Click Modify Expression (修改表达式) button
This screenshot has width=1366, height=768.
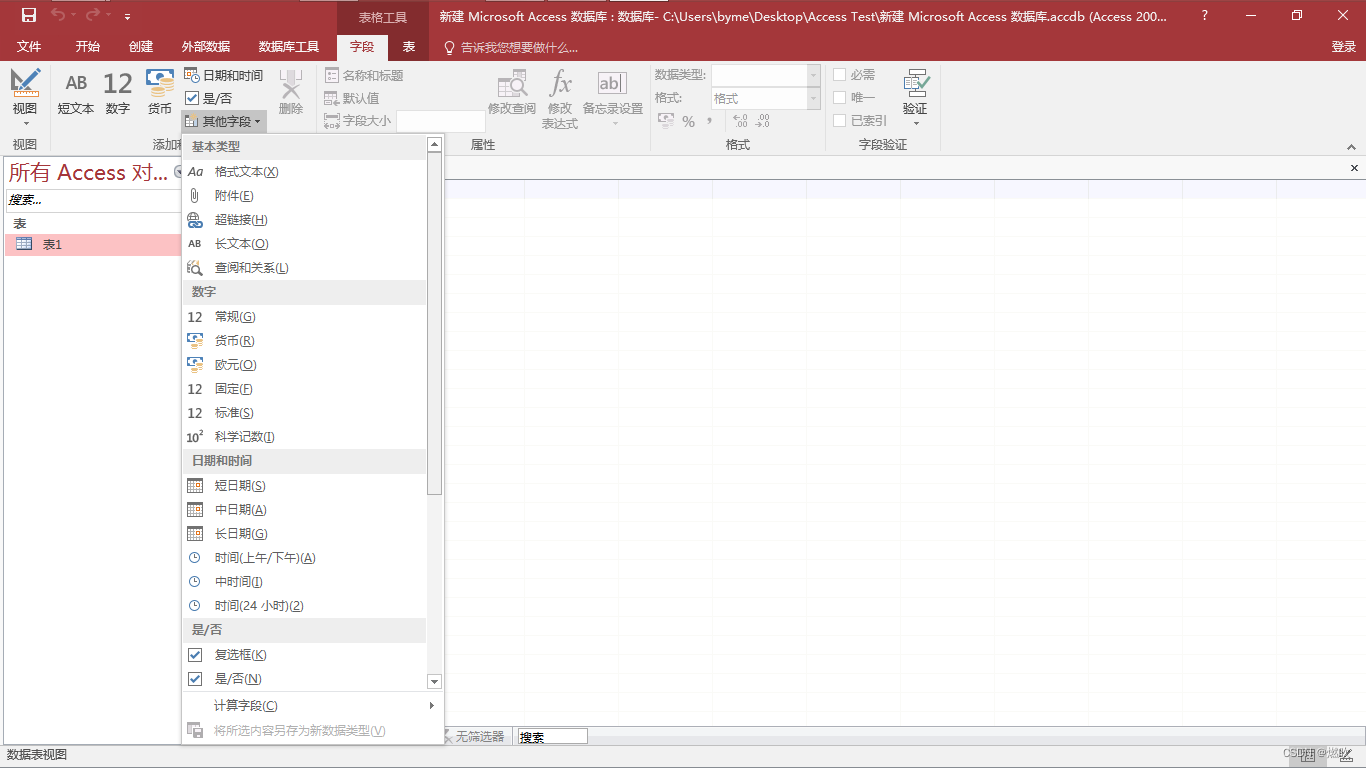click(560, 99)
